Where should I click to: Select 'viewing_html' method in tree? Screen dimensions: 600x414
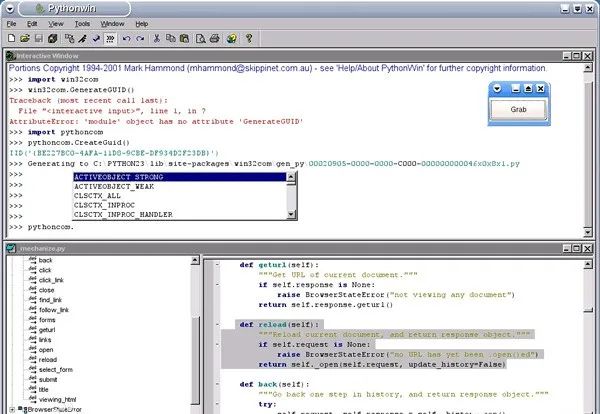pos(58,399)
